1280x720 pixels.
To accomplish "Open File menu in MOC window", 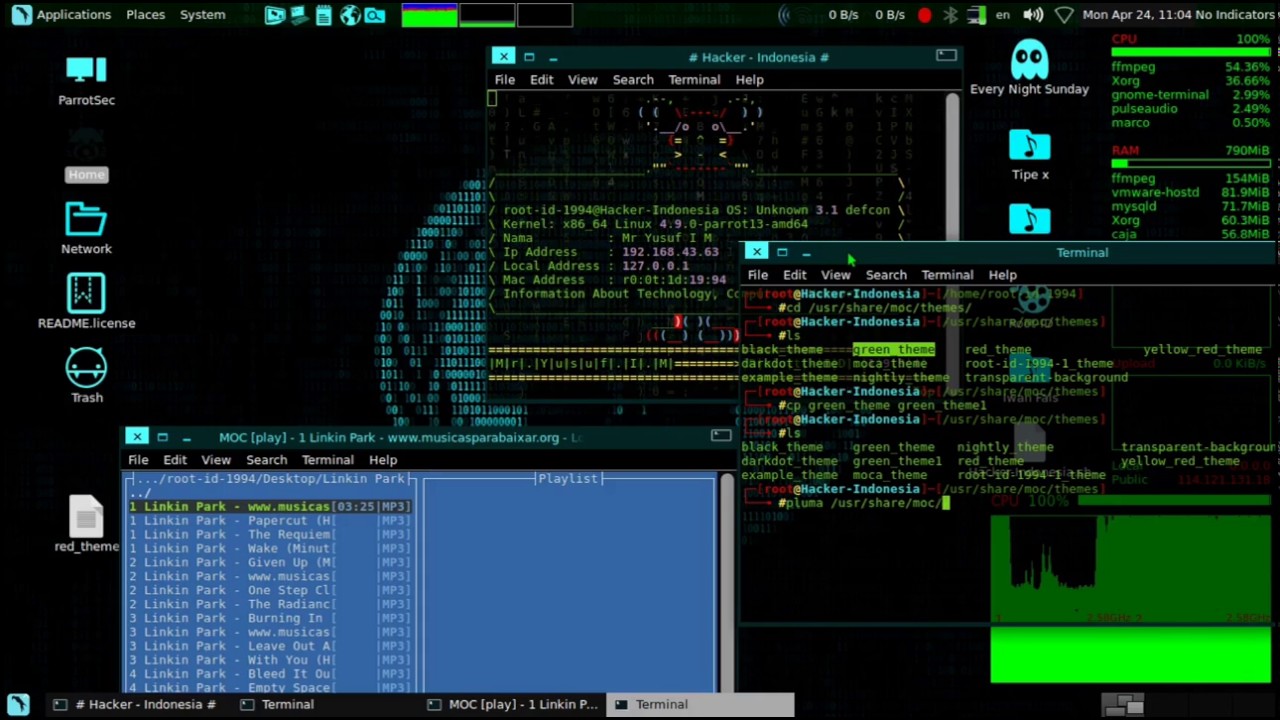I will (x=138, y=460).
